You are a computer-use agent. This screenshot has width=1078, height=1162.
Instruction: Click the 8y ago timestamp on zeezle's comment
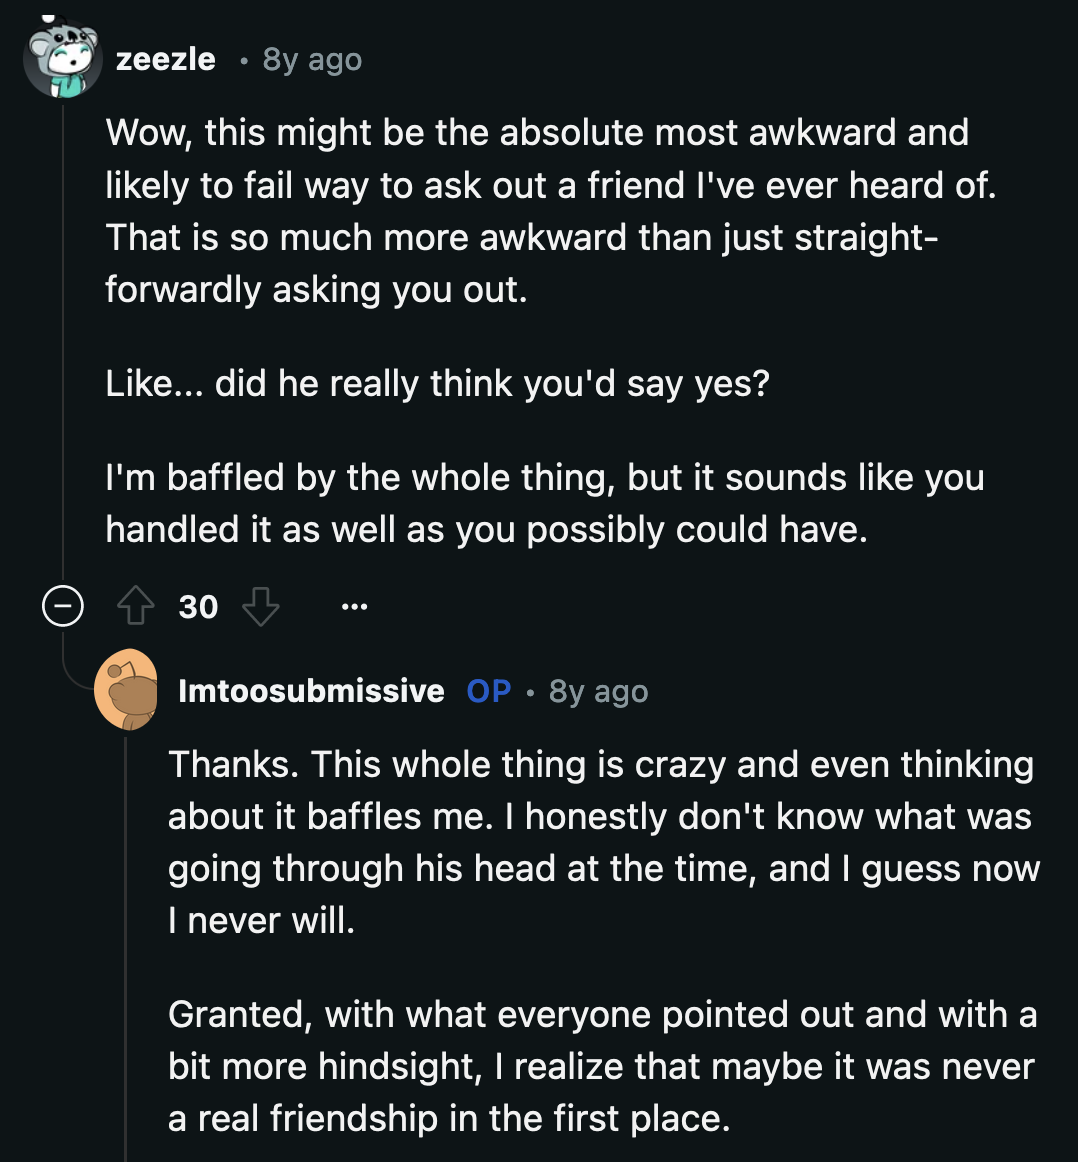(x=311, y=60)
